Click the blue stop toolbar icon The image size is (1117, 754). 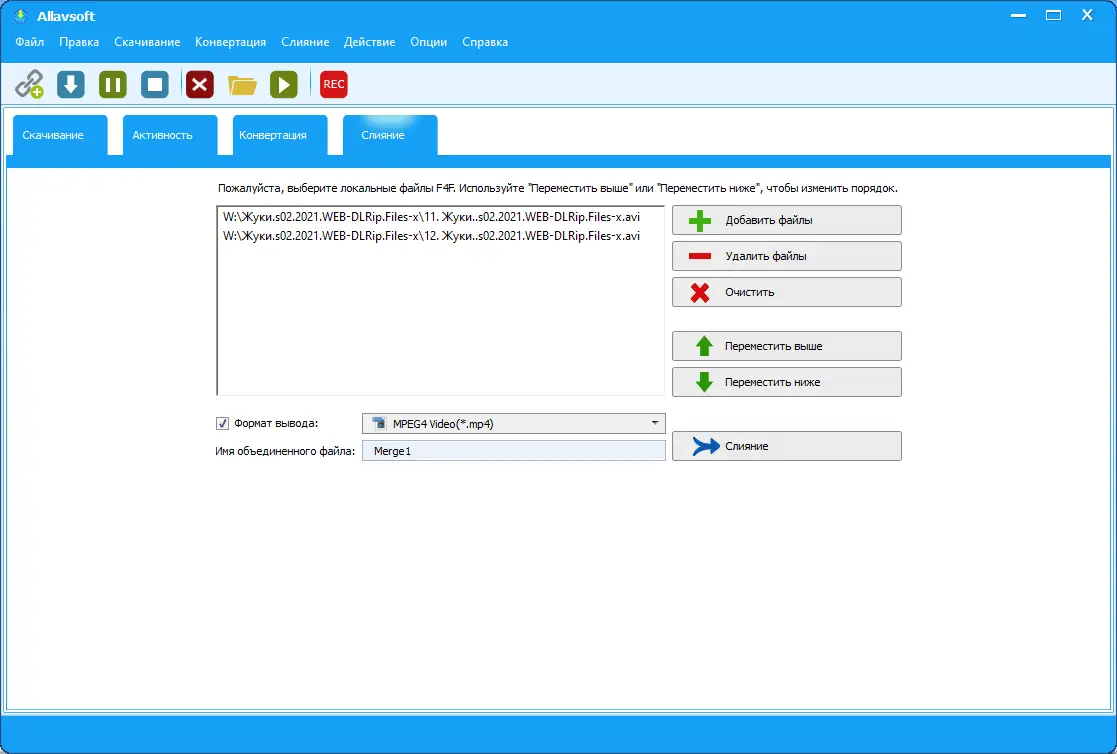155,84
